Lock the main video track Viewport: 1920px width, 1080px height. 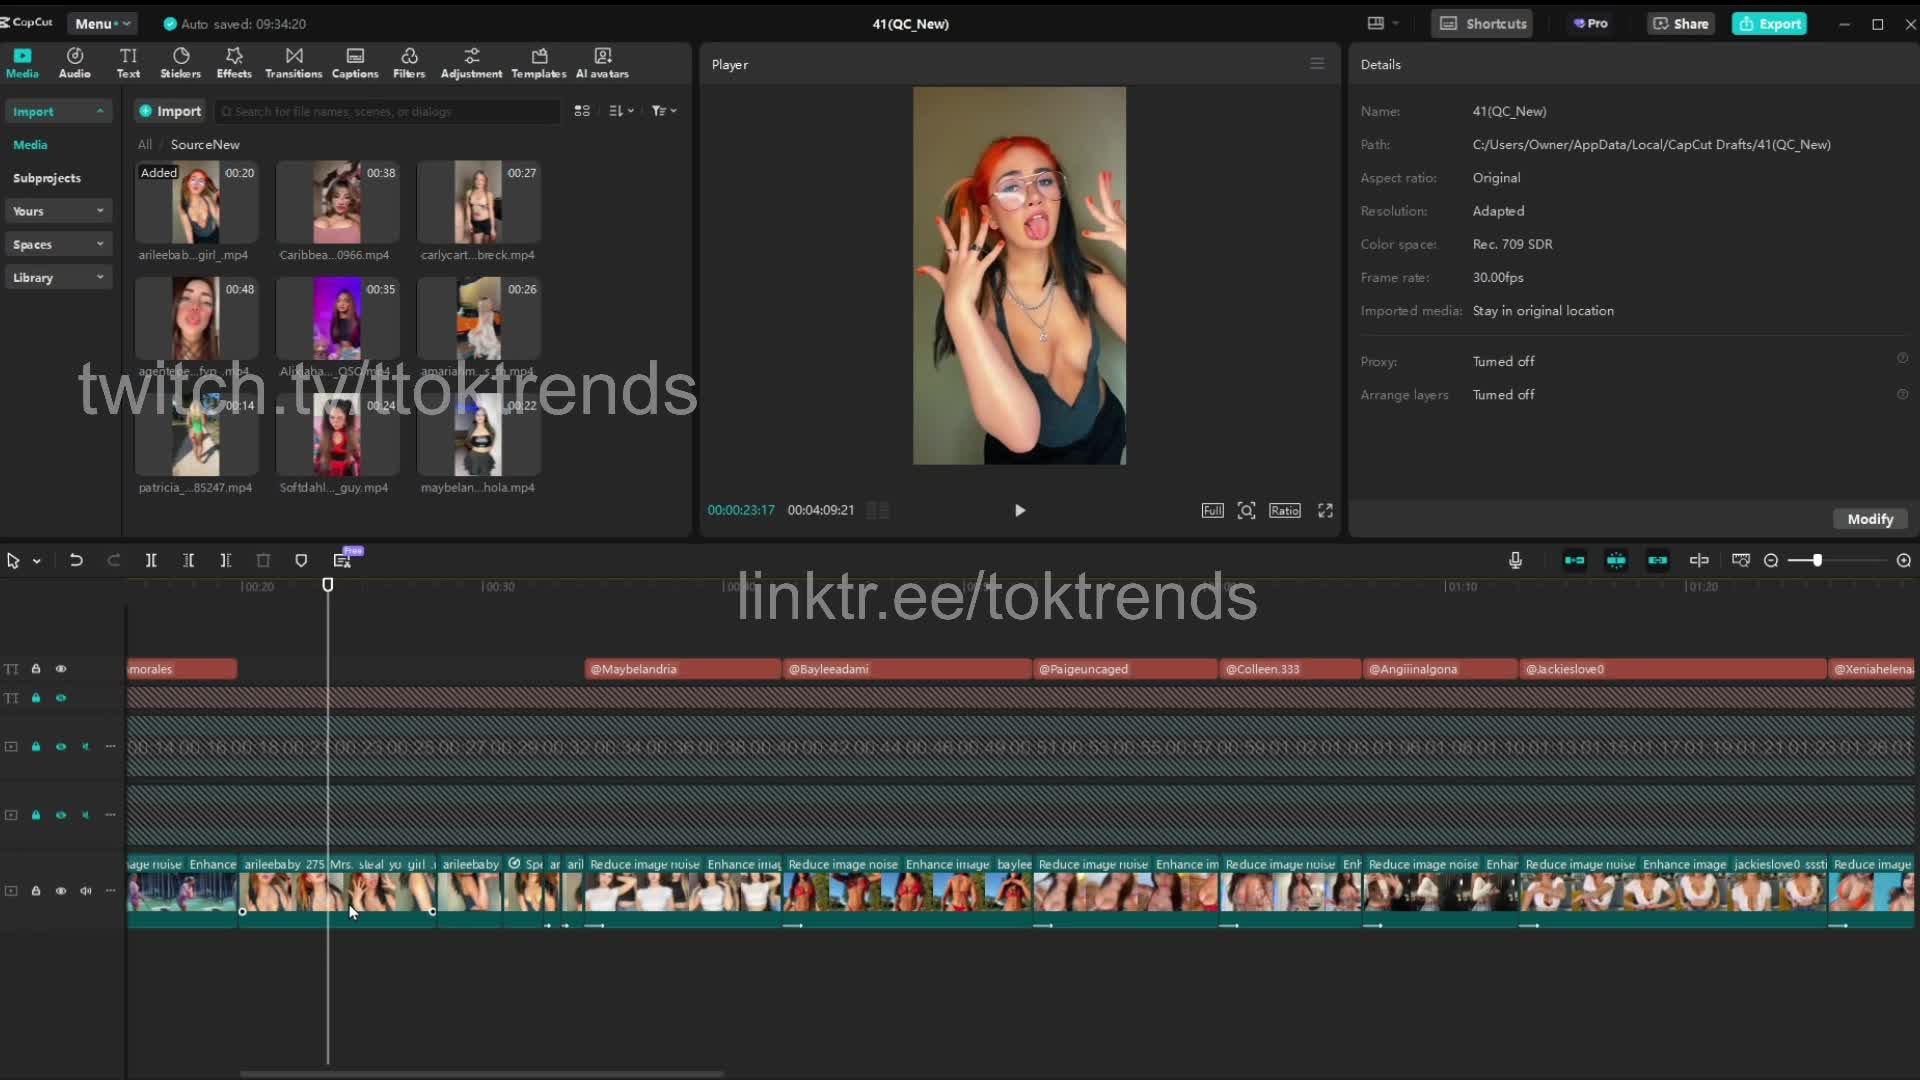[36, 890]
